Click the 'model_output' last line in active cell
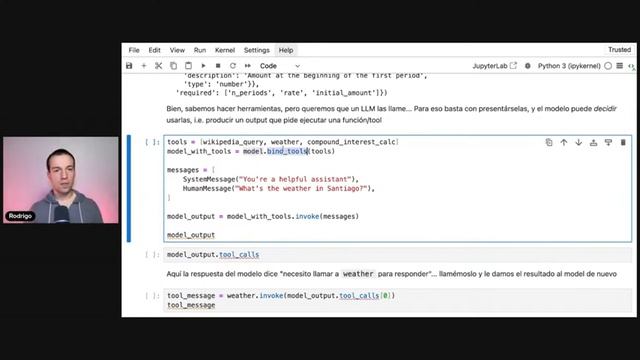 coord(191,235)
